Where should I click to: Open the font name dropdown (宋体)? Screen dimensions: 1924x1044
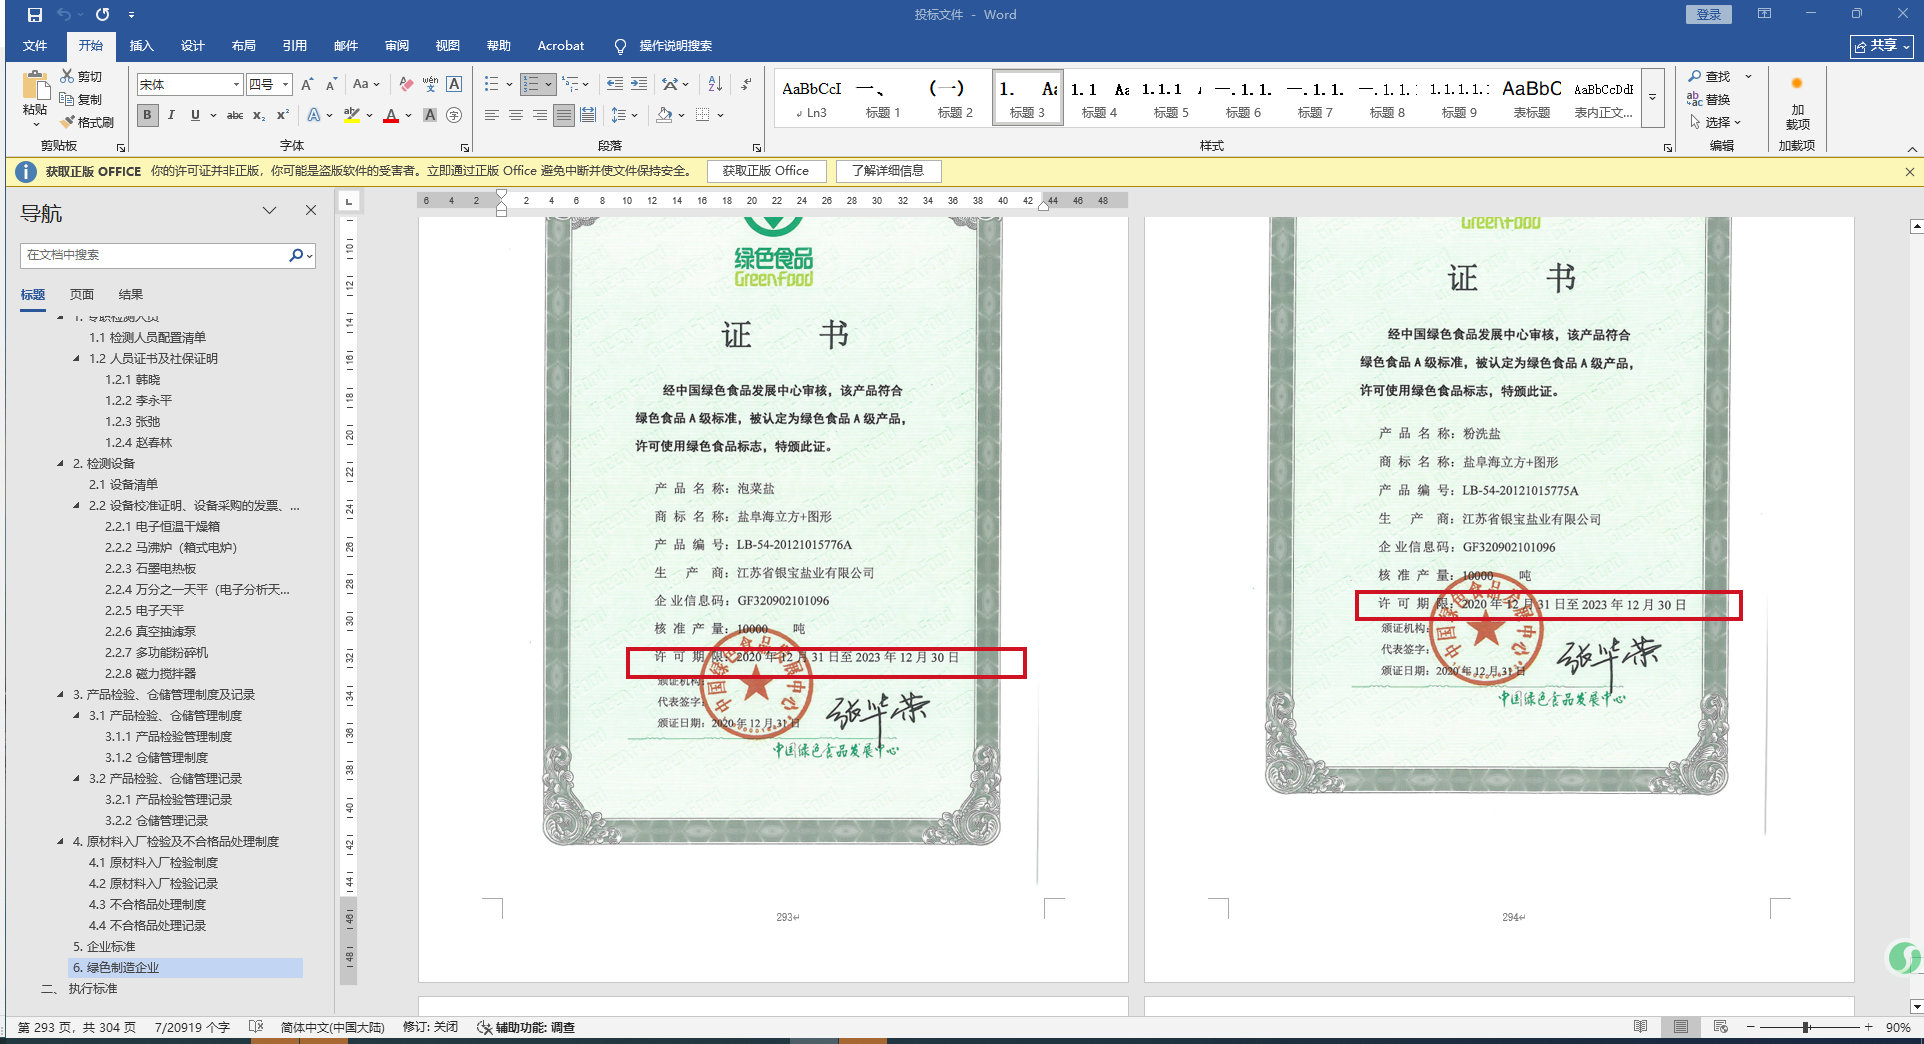(236, 85)
